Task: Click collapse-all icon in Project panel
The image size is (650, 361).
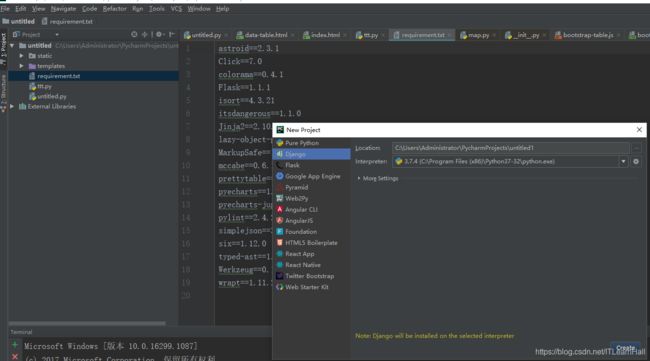Action: tap(144, 35)
